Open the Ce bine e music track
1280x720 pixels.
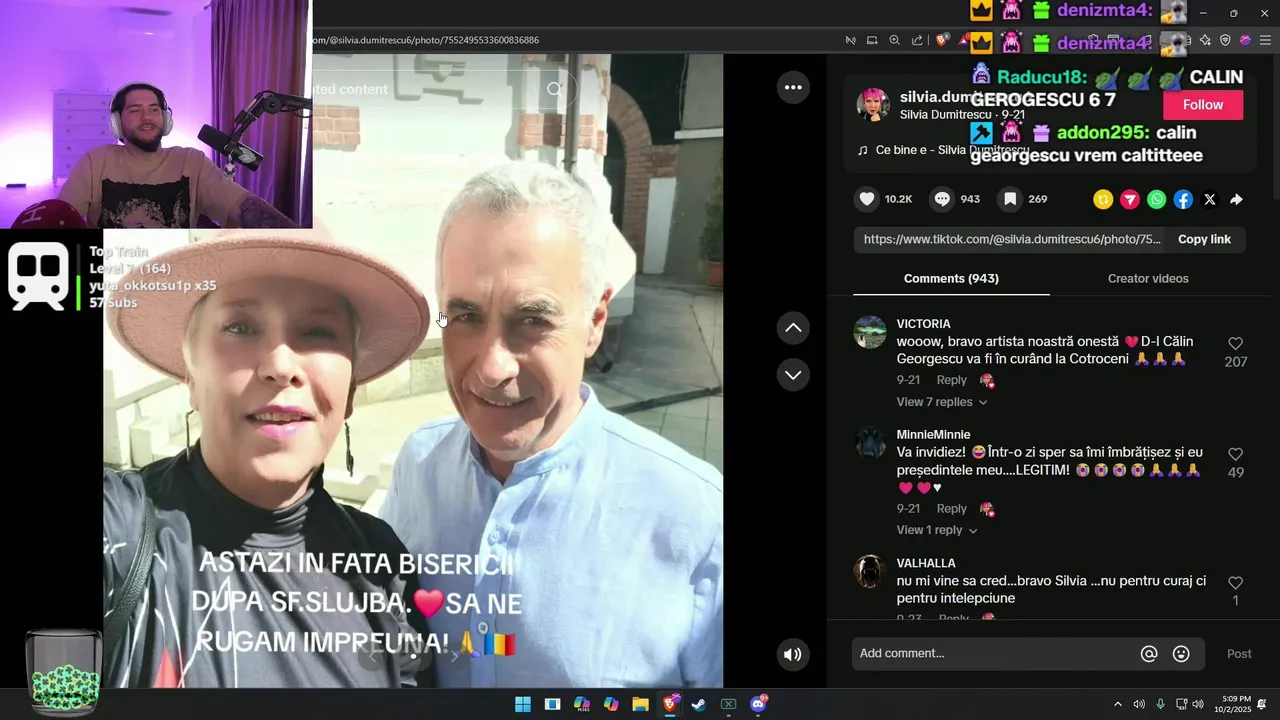[x=942, y=150]
